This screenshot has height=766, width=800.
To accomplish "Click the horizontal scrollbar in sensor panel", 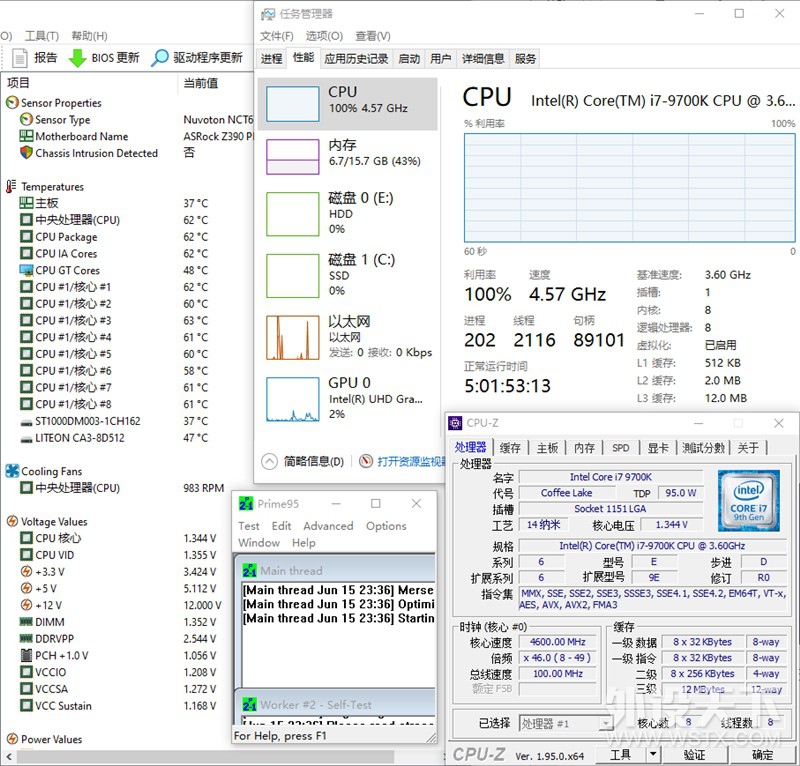I will pos(204,755).
